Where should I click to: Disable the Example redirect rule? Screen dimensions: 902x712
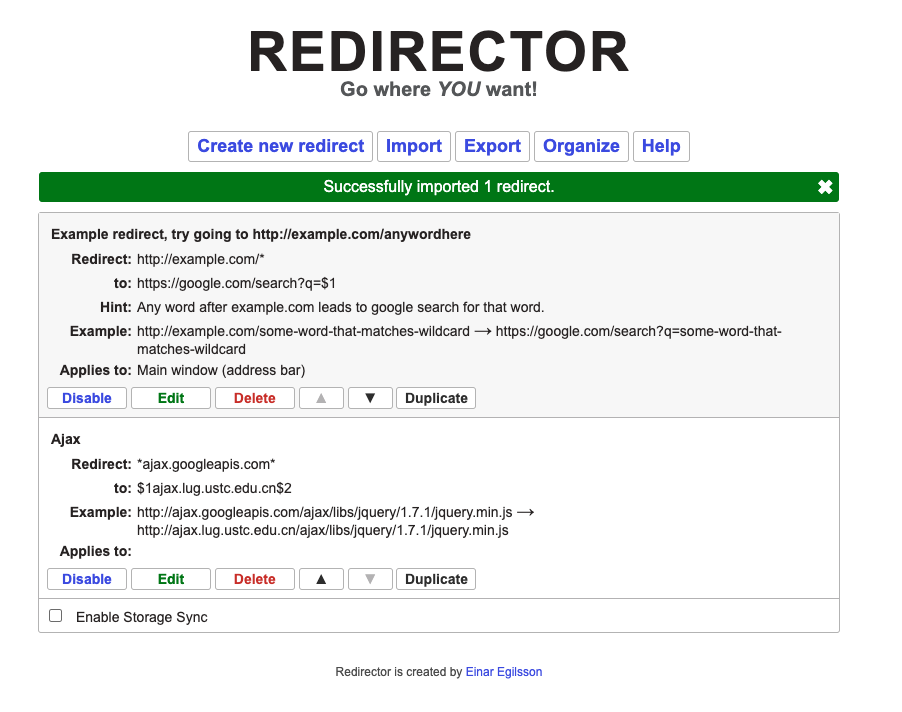pos(87,398)
